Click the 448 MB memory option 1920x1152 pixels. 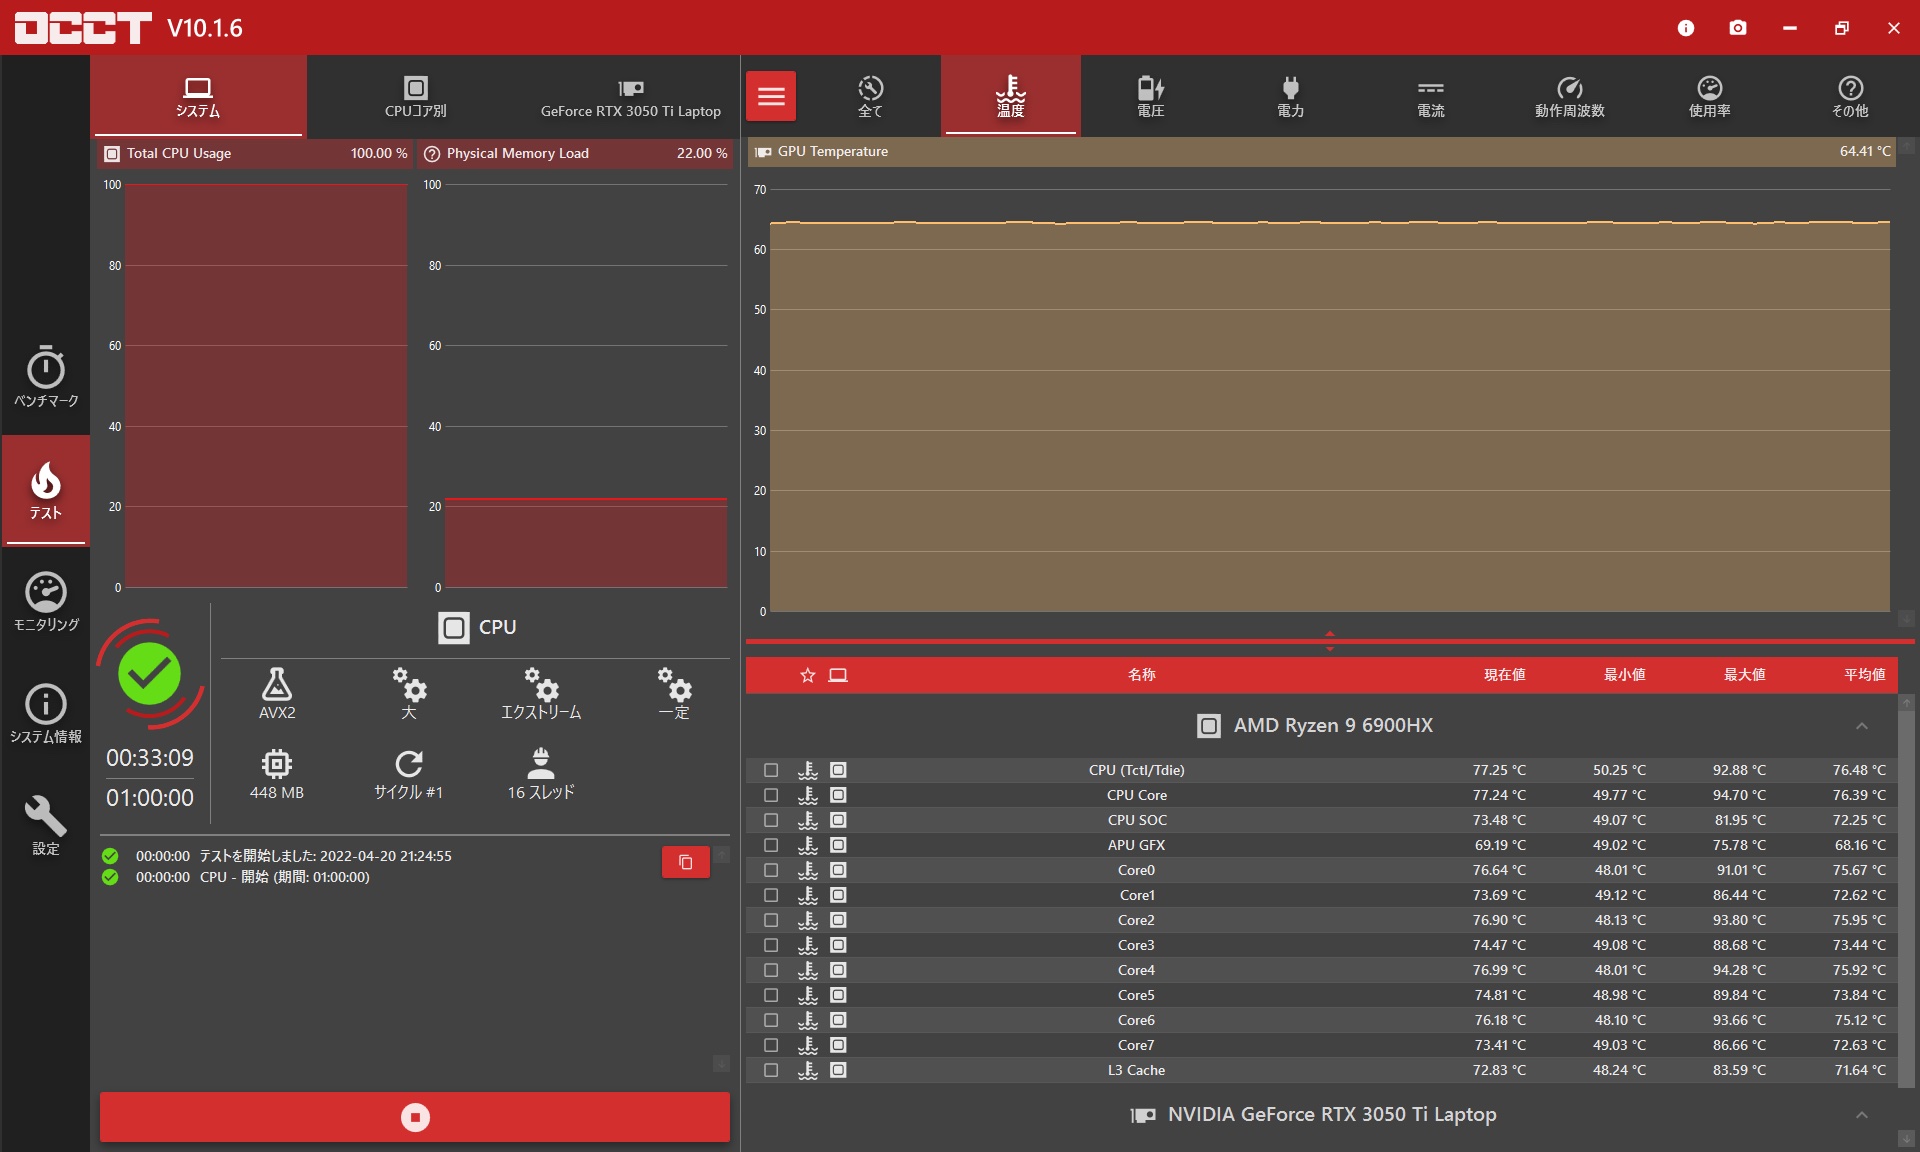click(x=277, y=773)
